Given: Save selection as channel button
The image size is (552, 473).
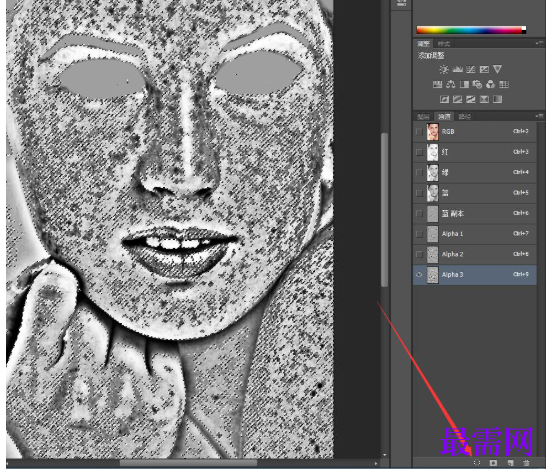Looking at the screenshot, I should [x=493, y=463].
